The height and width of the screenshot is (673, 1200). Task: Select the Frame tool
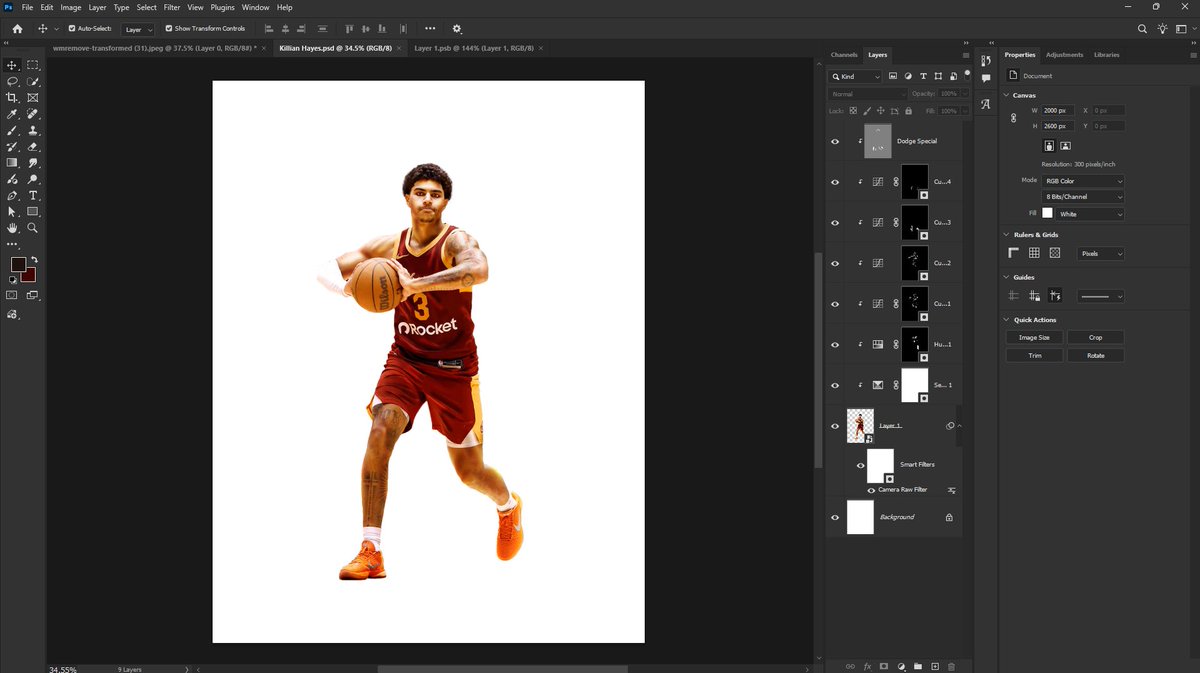coord(33,97)
